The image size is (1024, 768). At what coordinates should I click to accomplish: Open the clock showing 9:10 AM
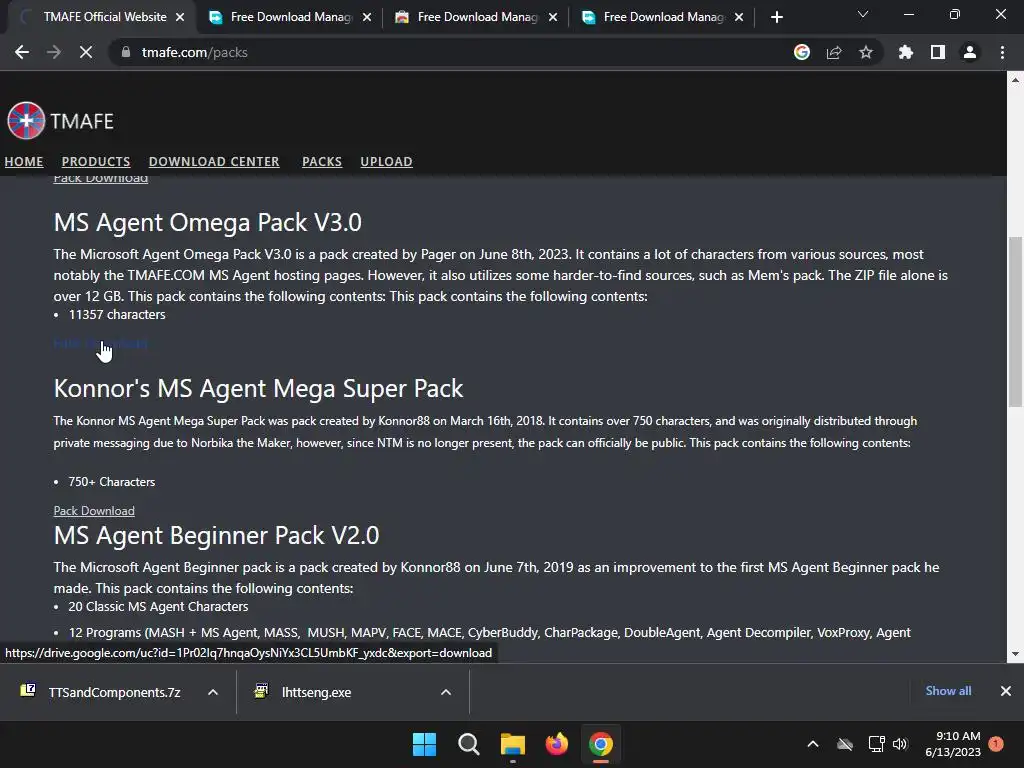pyautogui.click(x=953, y=744)
